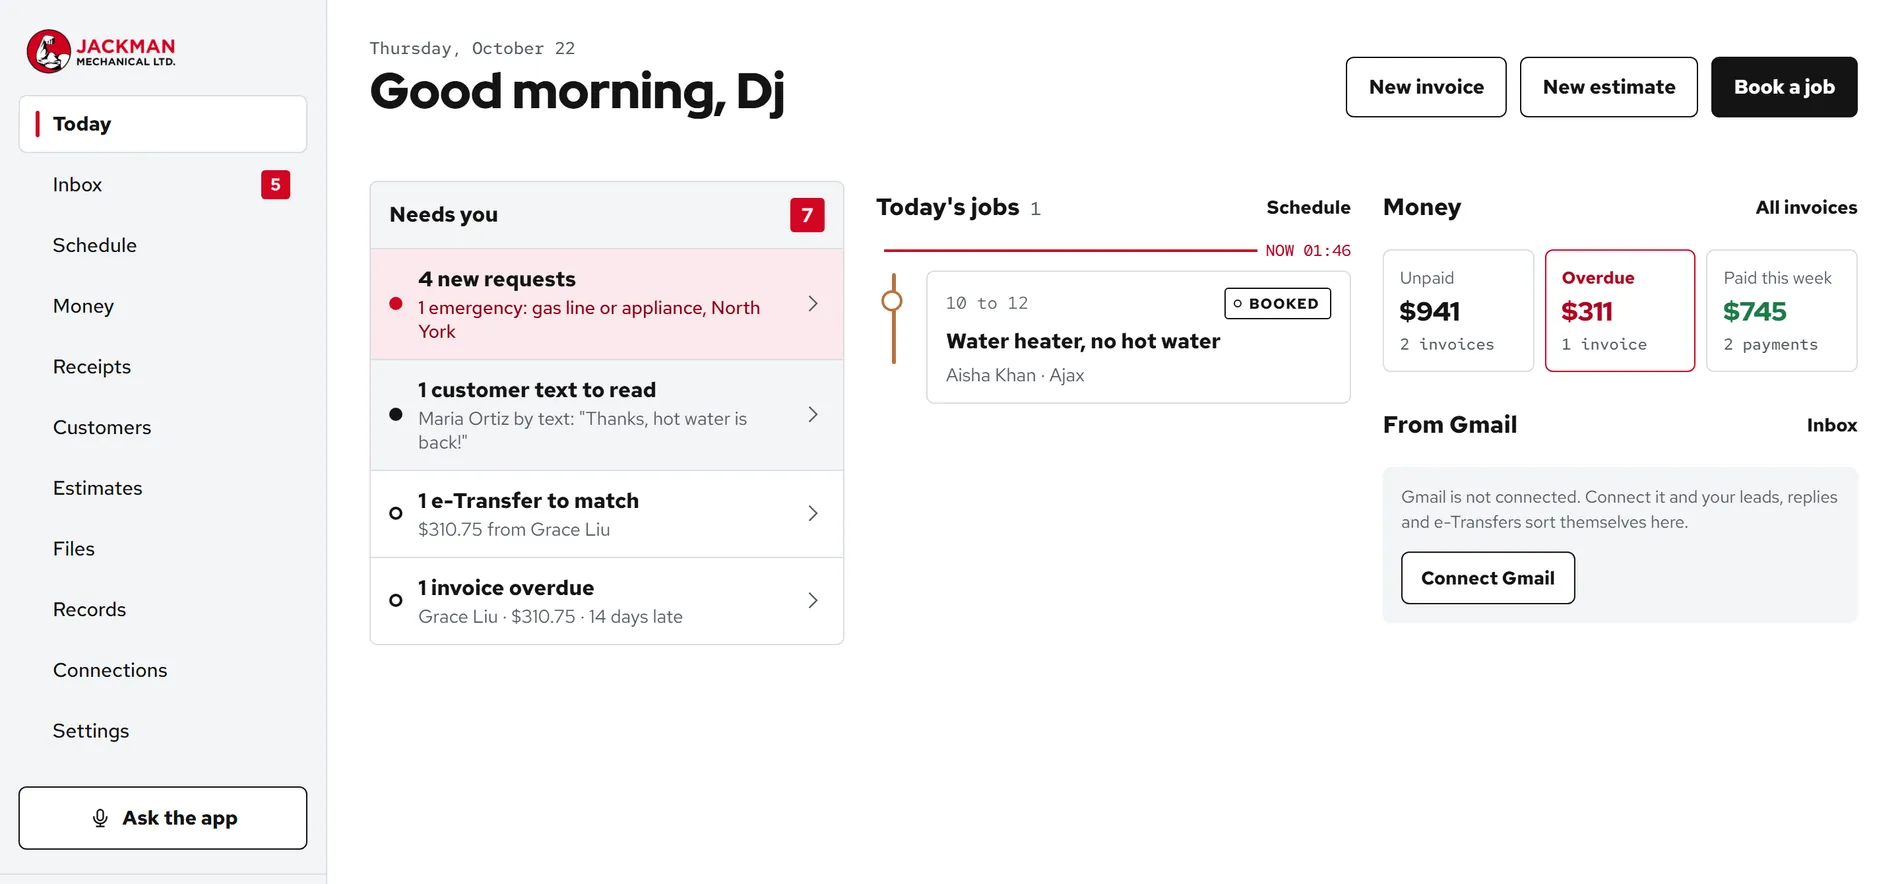This screenshot has width=1900, height=884.
Task: Click the Jackman Mechanical logo
Action: (101, 51)
